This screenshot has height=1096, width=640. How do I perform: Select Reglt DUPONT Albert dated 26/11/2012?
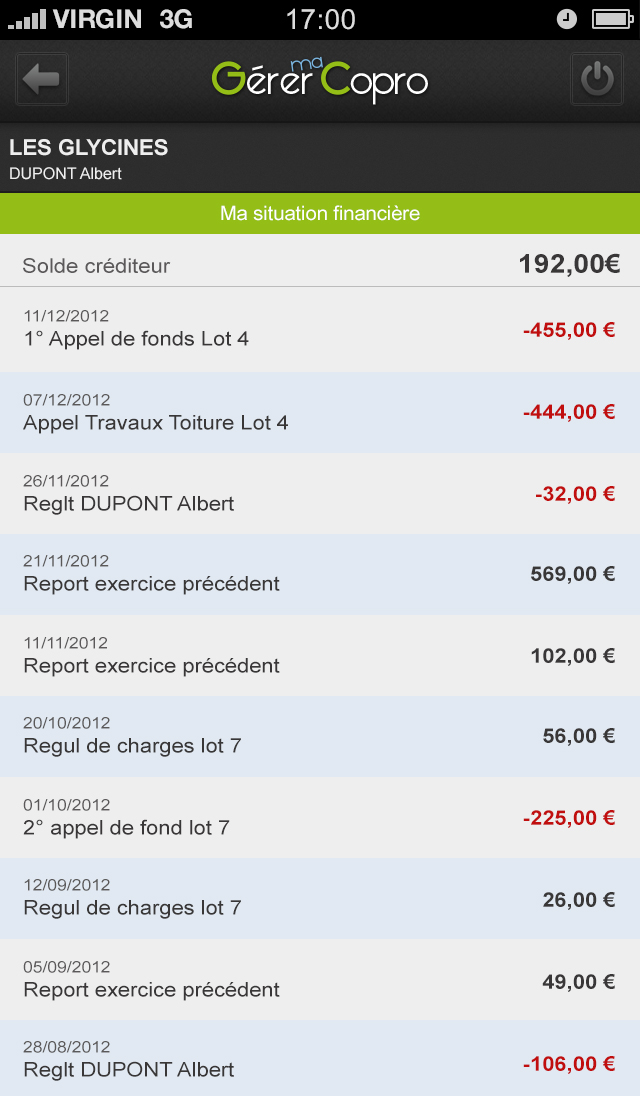[320, 493]
